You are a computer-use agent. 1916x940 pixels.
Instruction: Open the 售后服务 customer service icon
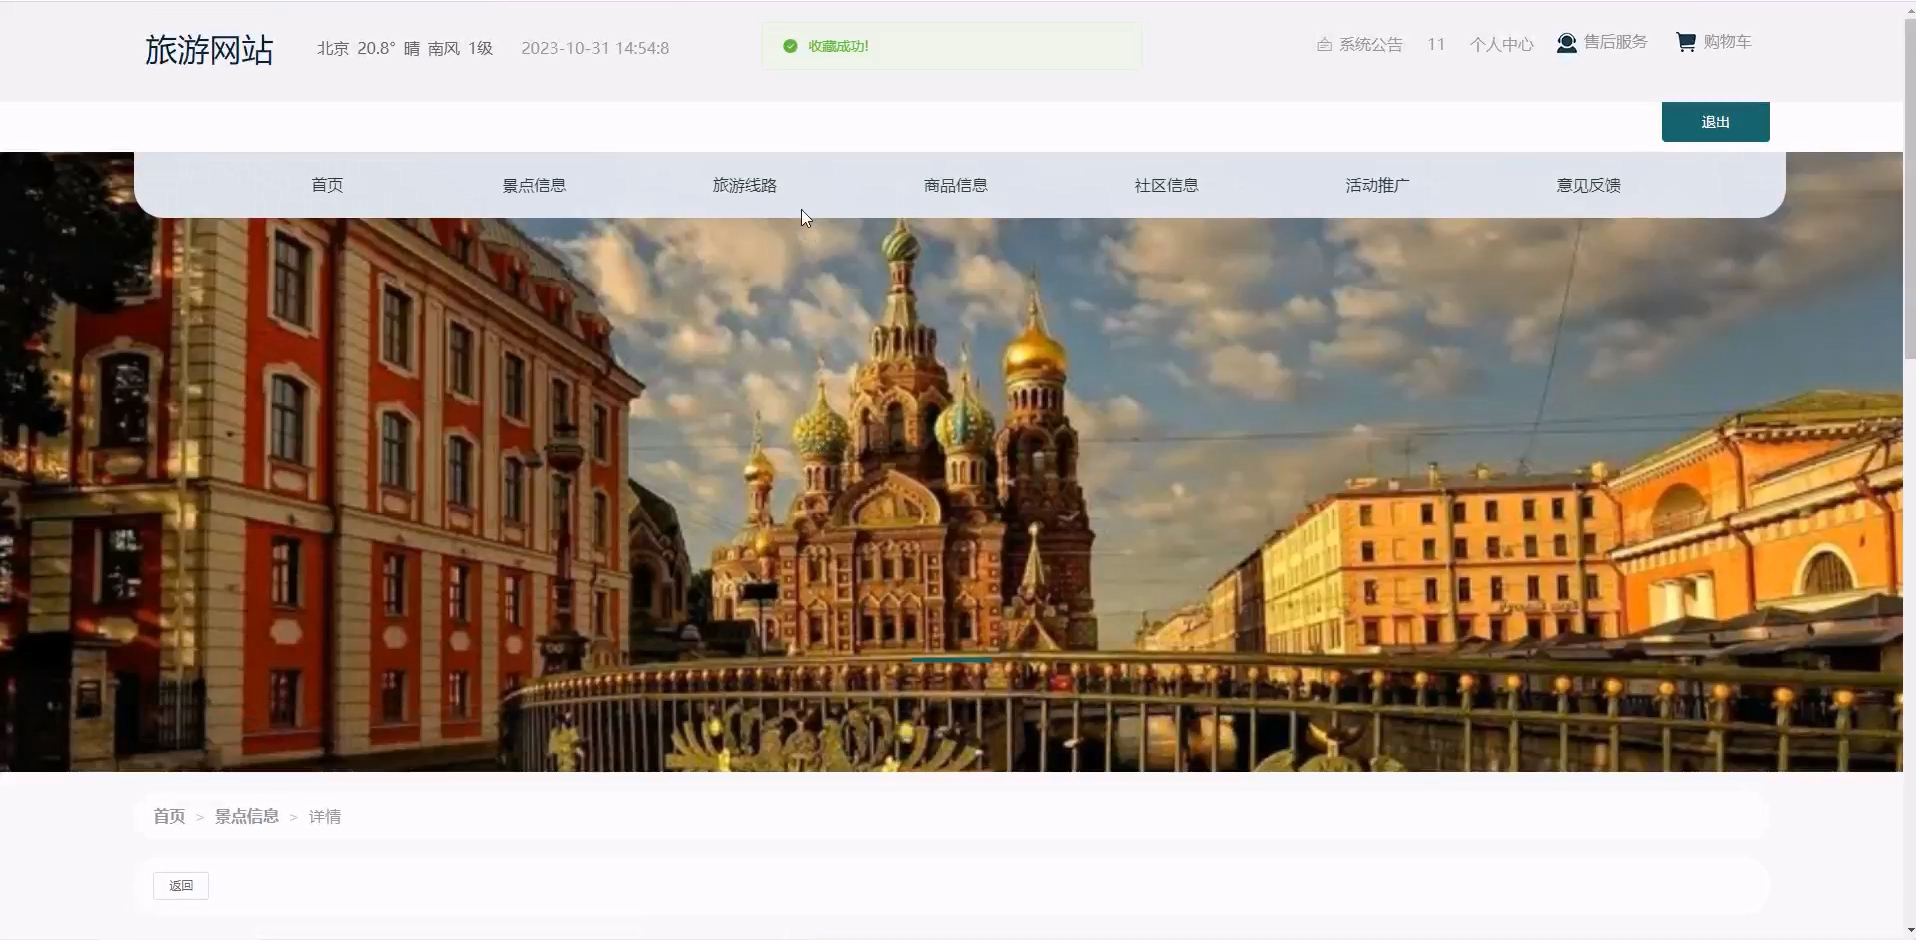click(1566, 43)
